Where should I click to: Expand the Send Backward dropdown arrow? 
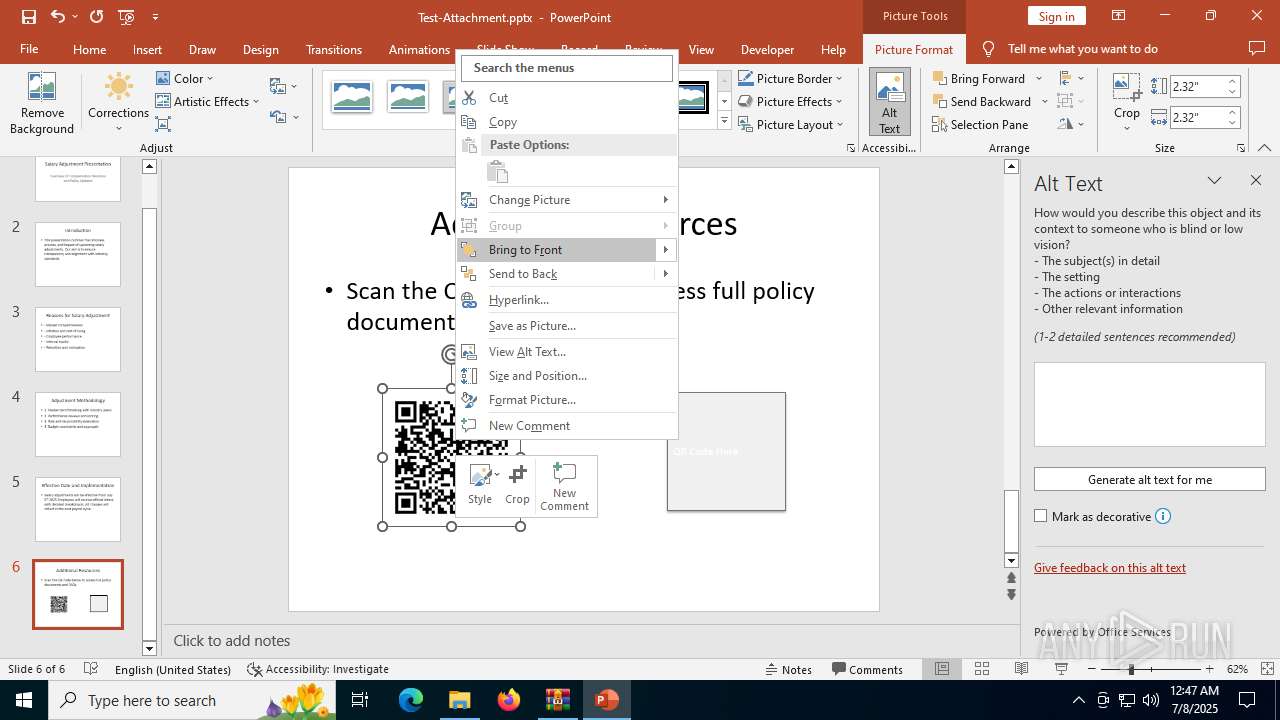[x=1045, y=101]
